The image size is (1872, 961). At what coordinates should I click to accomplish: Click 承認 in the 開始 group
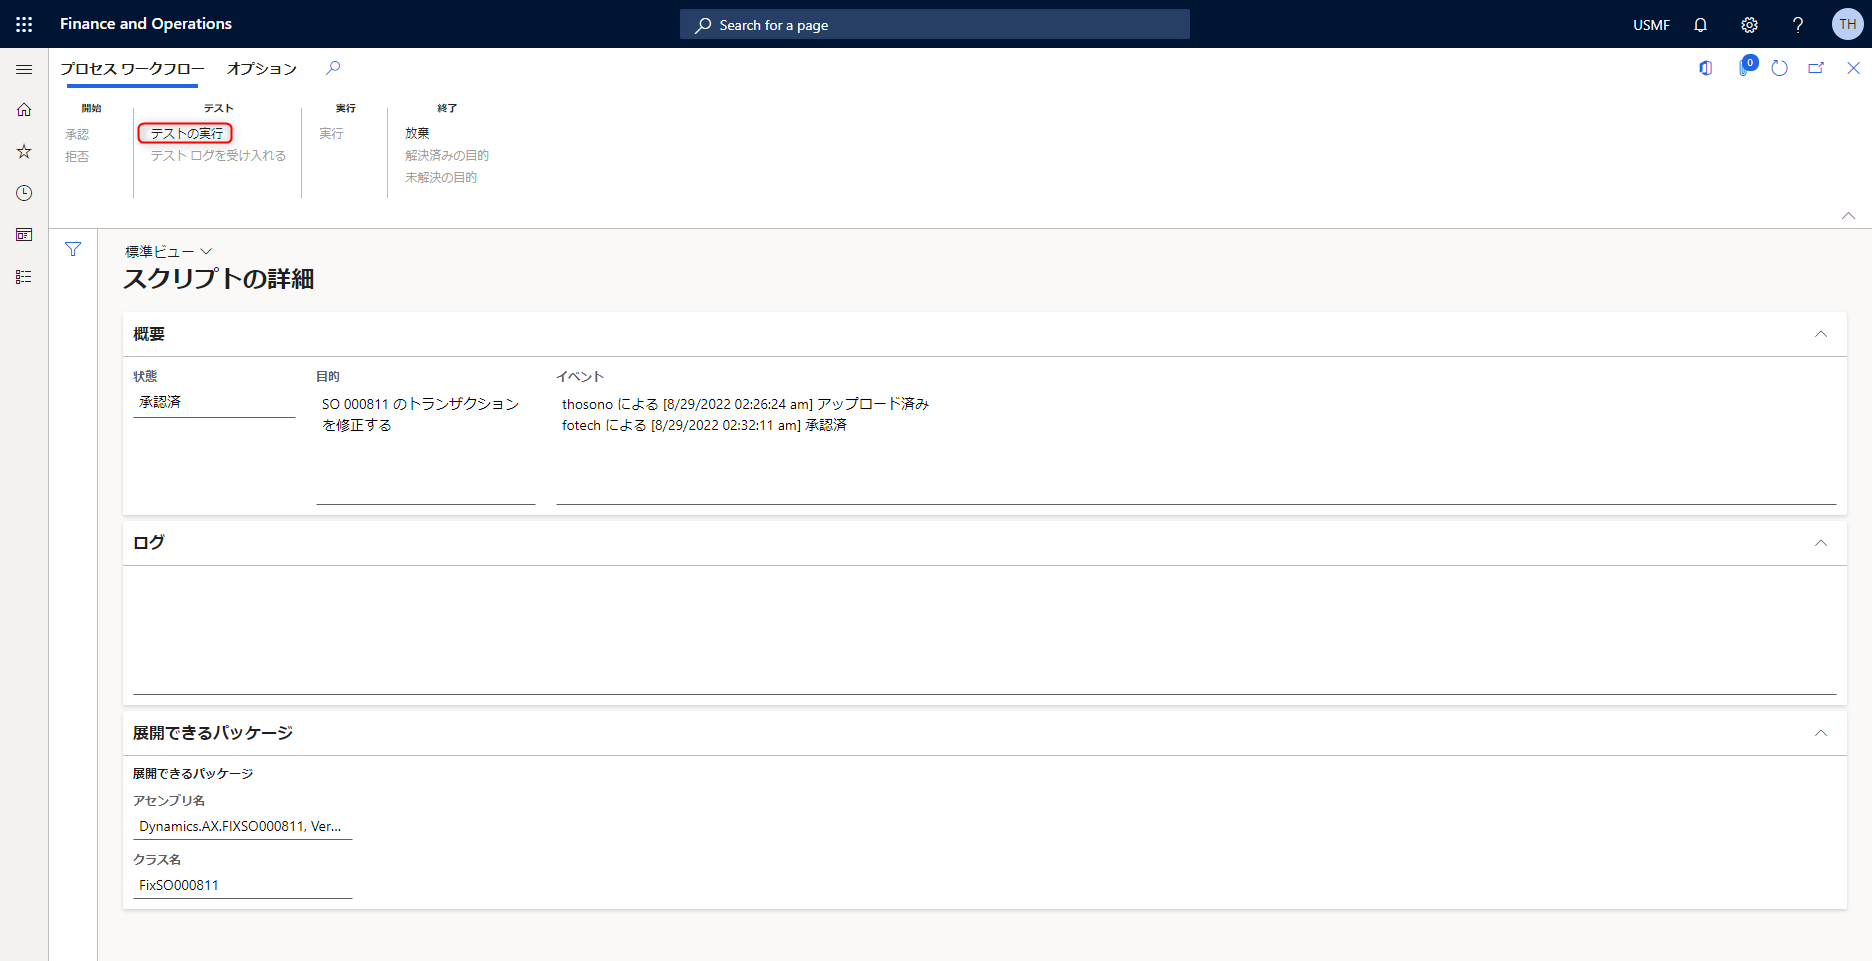77,134
